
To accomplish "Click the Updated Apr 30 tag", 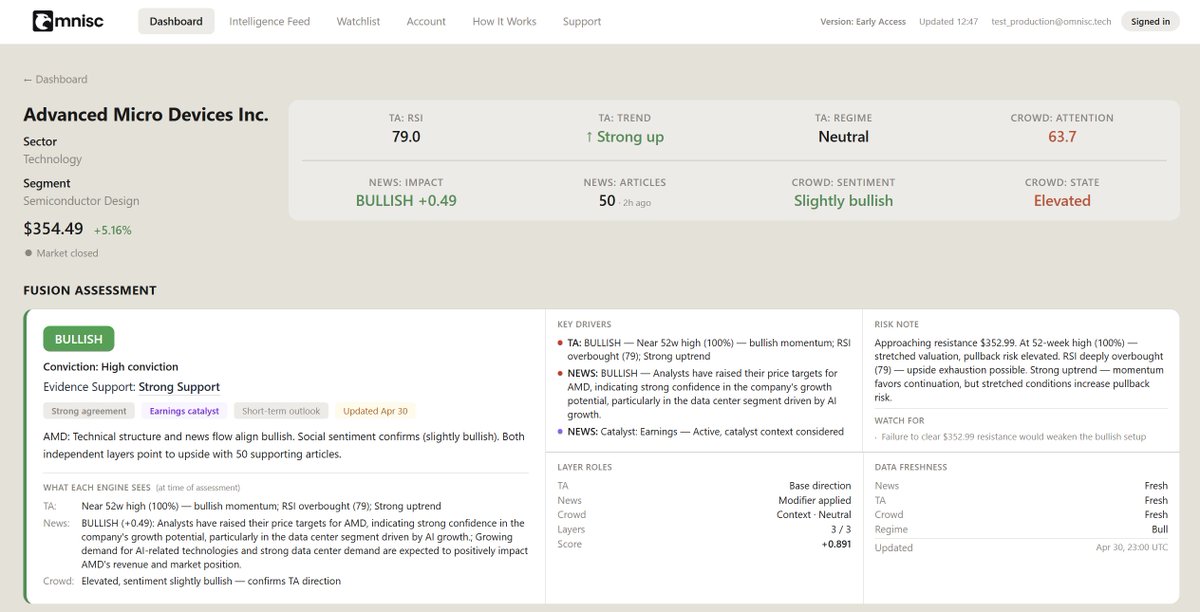I will (375, 410).
